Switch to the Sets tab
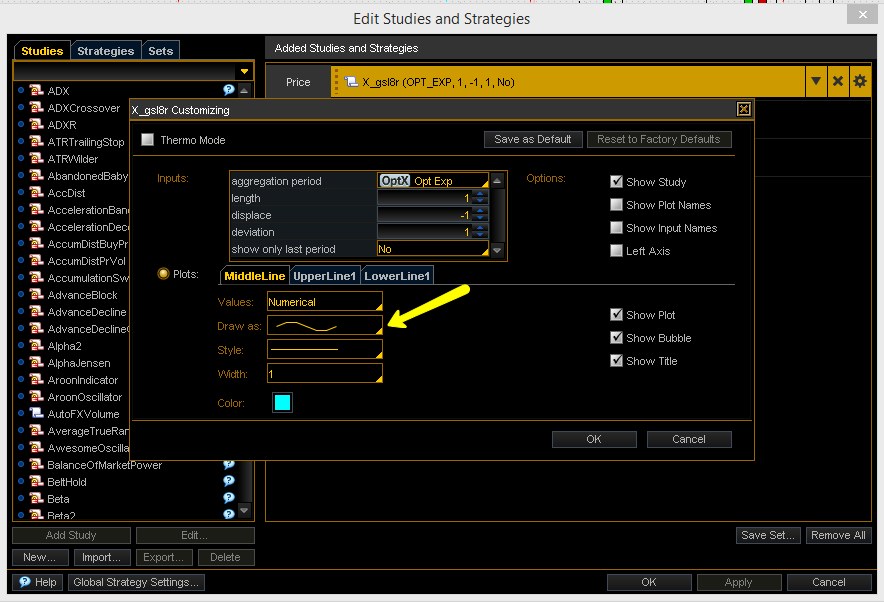This screenshot has width=884, height=602. 161,51
